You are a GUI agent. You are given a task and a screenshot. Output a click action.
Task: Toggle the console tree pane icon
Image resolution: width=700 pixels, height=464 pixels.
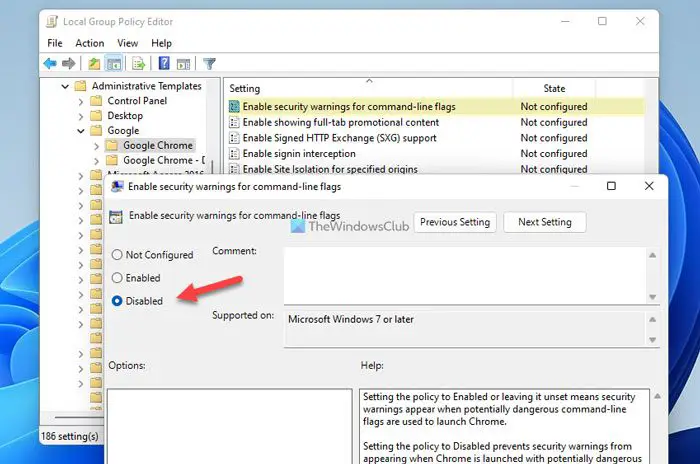pos(114,64)
